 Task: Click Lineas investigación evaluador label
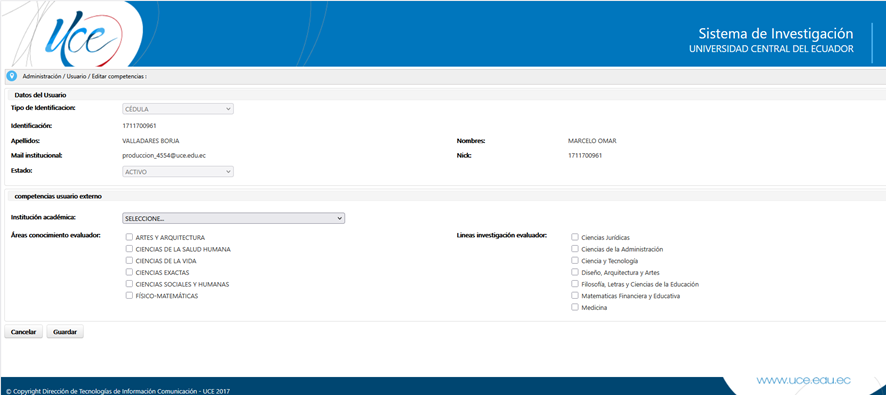502,235
